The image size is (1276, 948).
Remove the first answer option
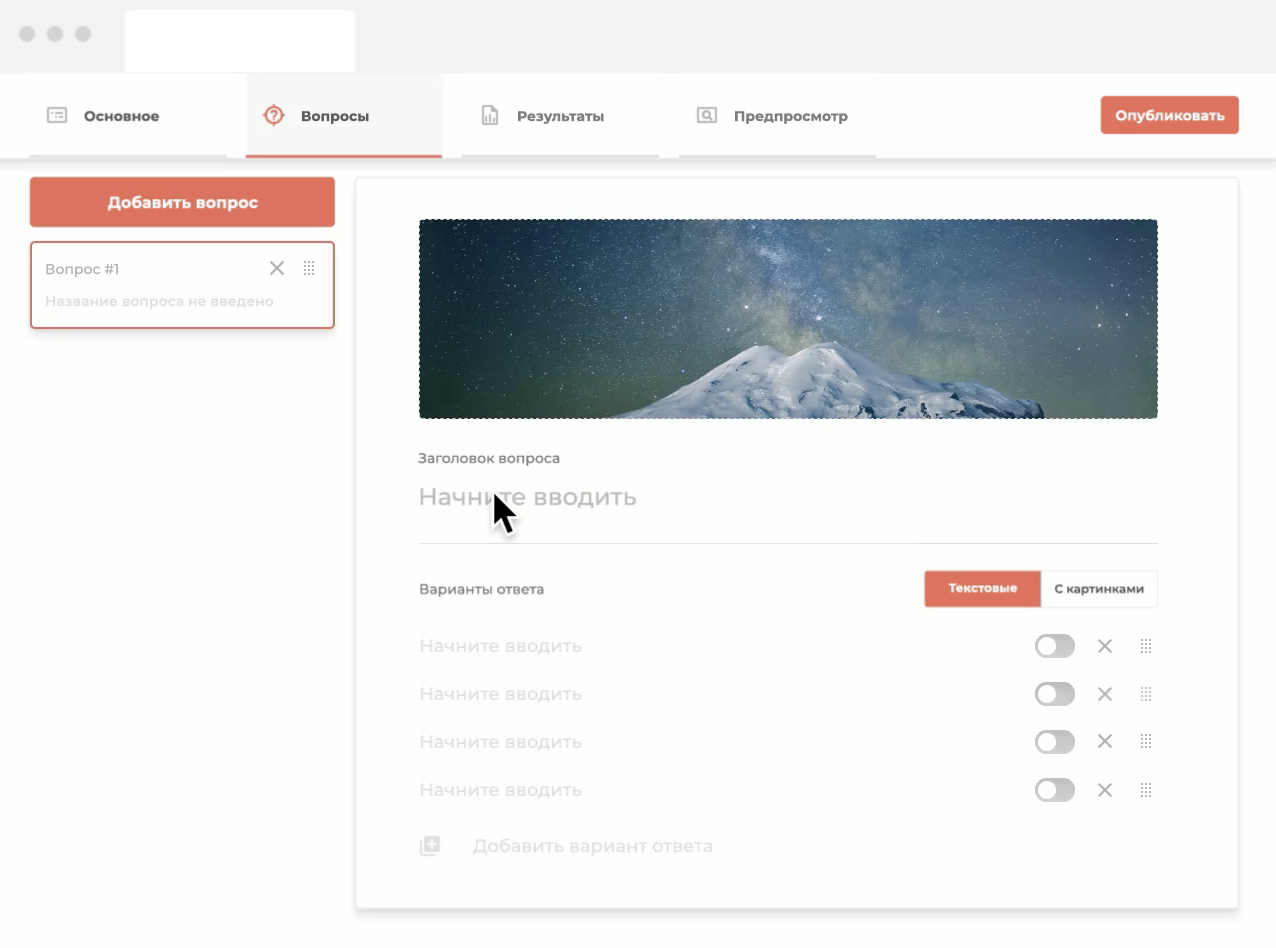click(x=1105, y=646)
